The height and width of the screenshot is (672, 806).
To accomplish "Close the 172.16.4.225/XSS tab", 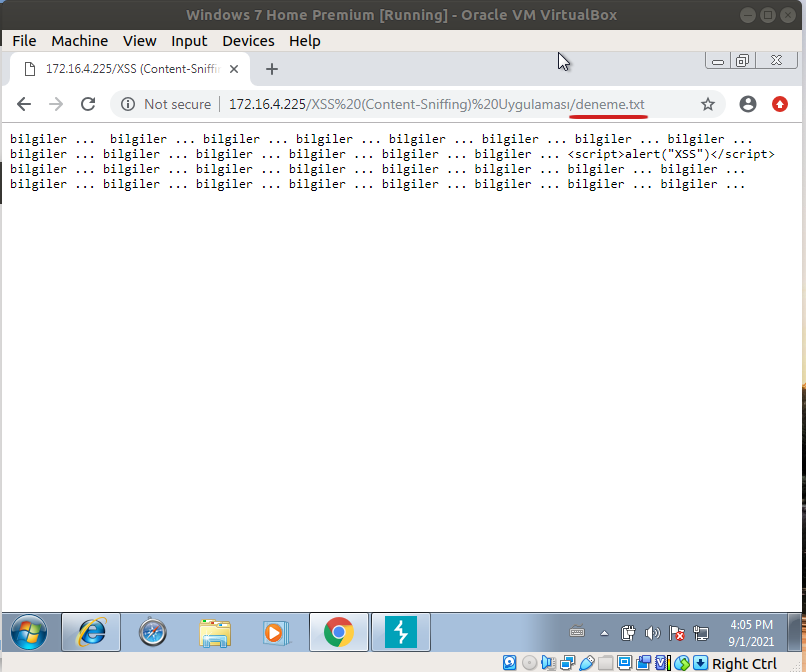I will point(234,69).
